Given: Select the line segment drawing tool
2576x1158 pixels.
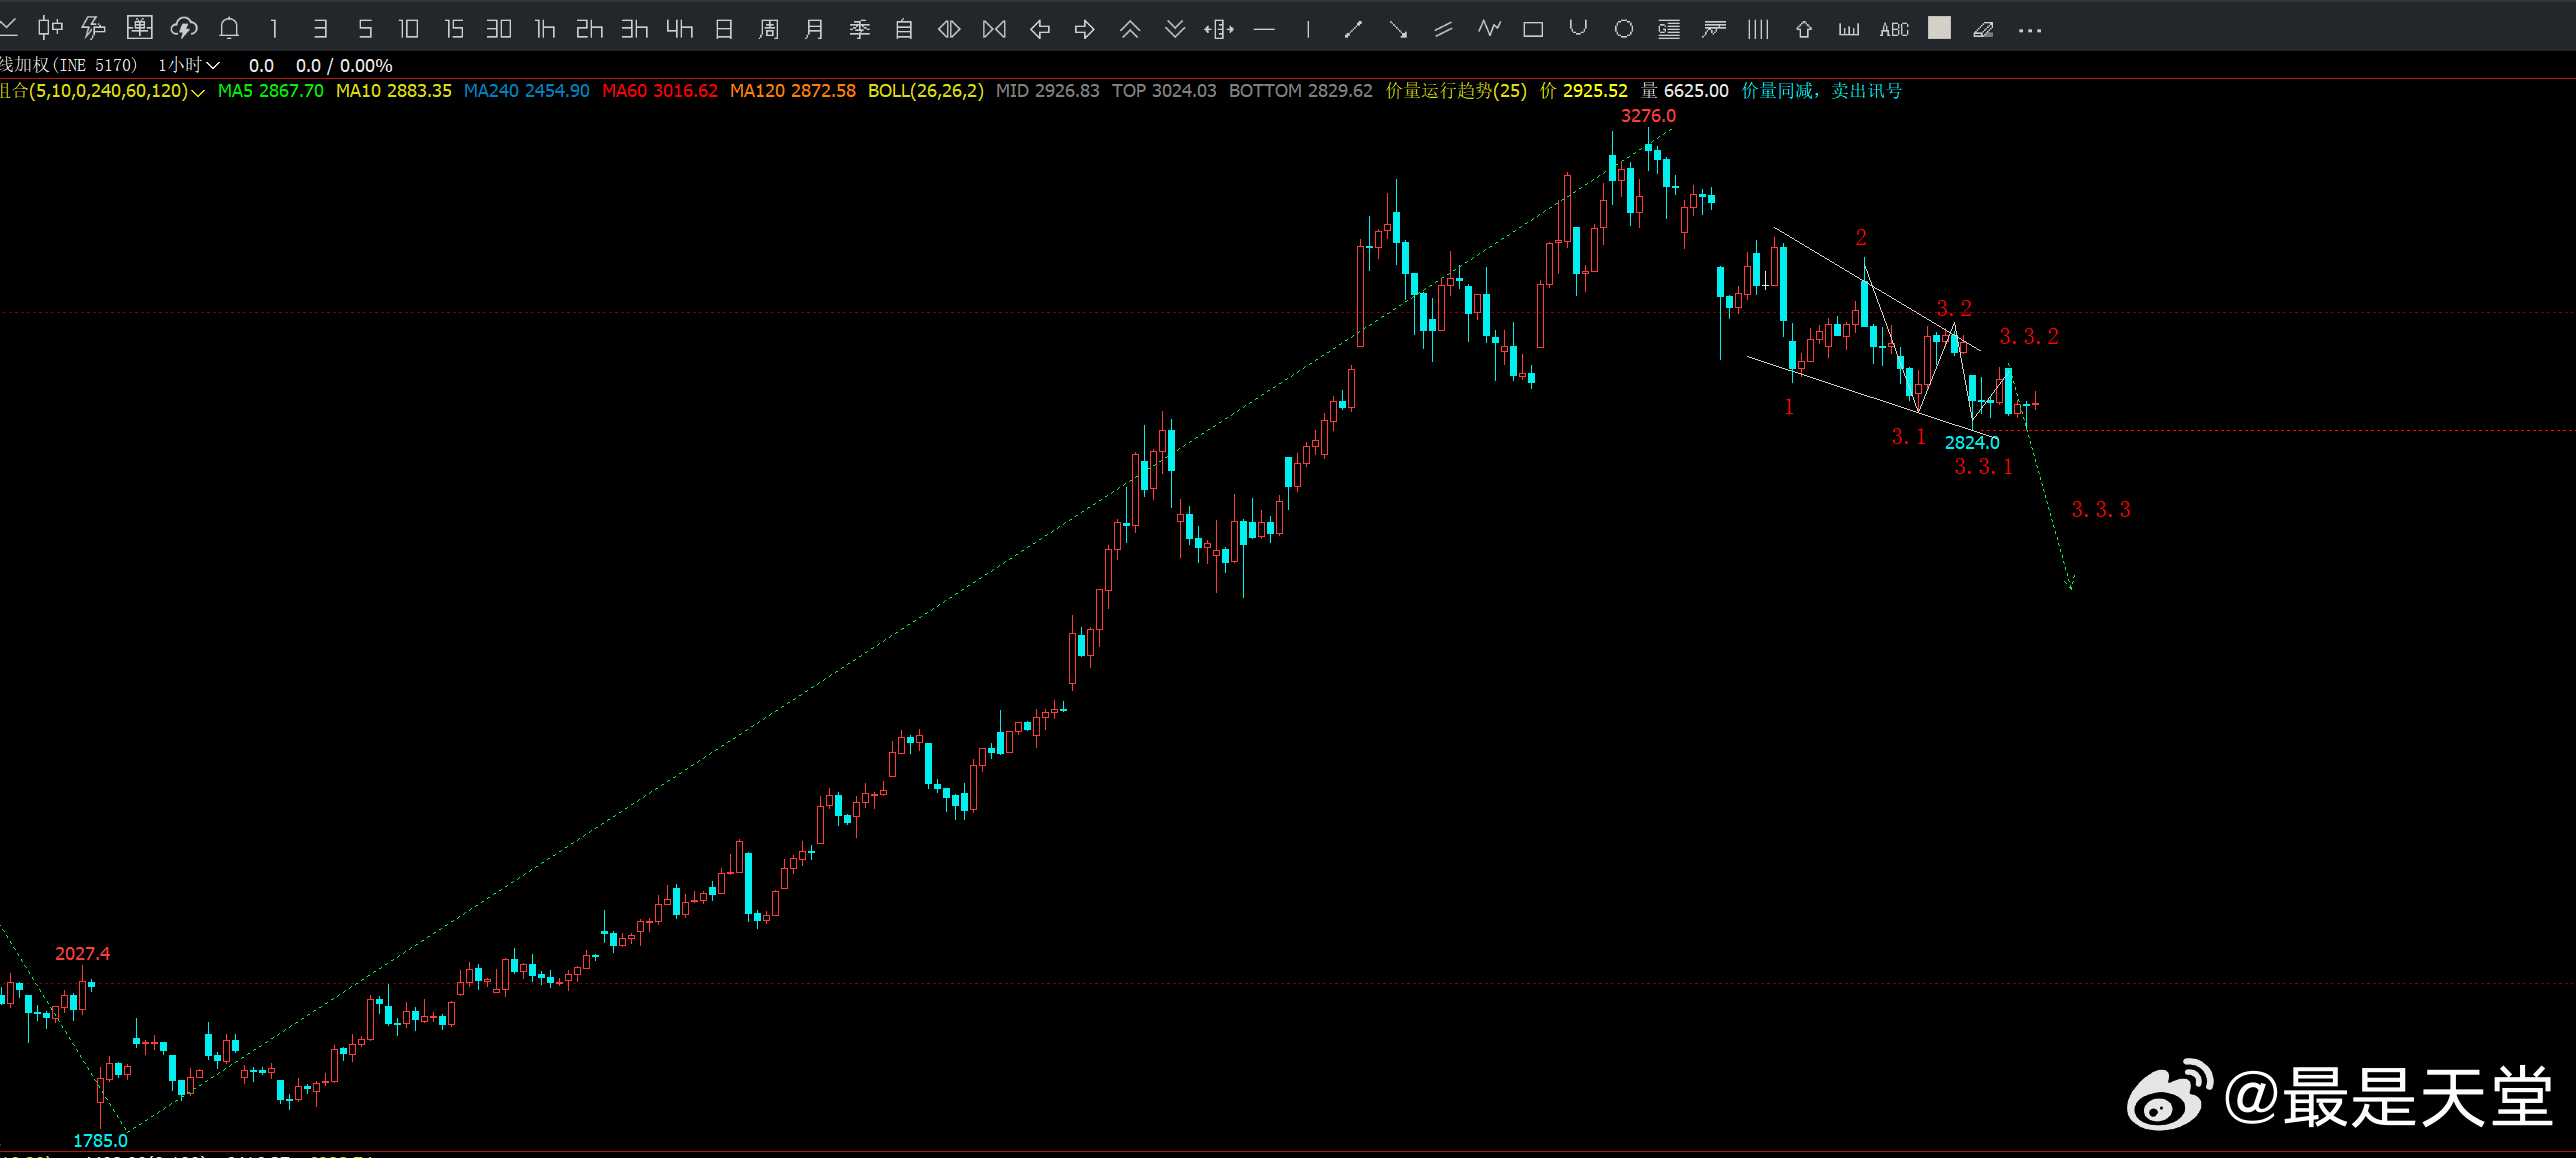Looking at the screenshot, I should coord(1353,29).
